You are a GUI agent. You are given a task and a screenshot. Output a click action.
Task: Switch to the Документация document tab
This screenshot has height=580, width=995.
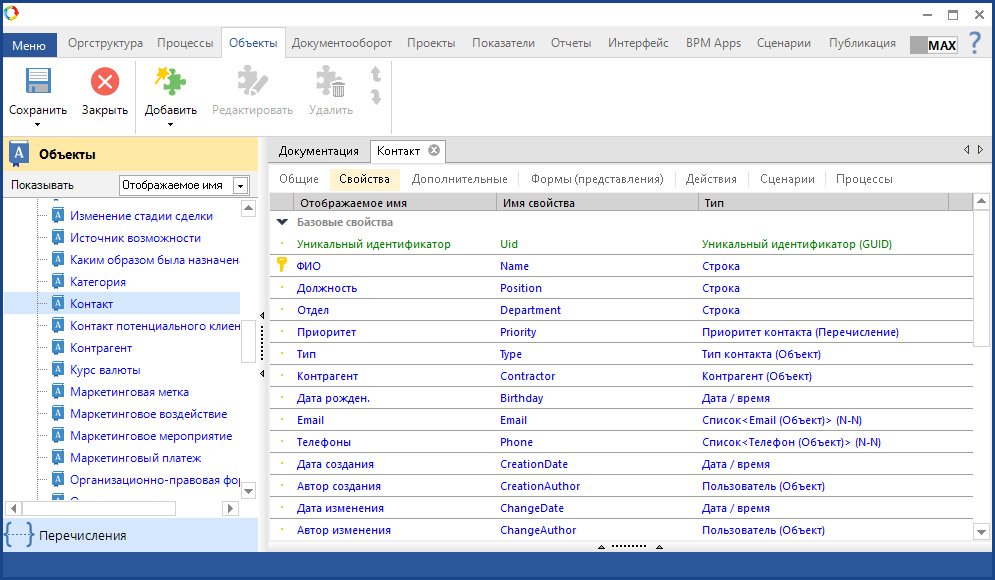tap(318, 151)
